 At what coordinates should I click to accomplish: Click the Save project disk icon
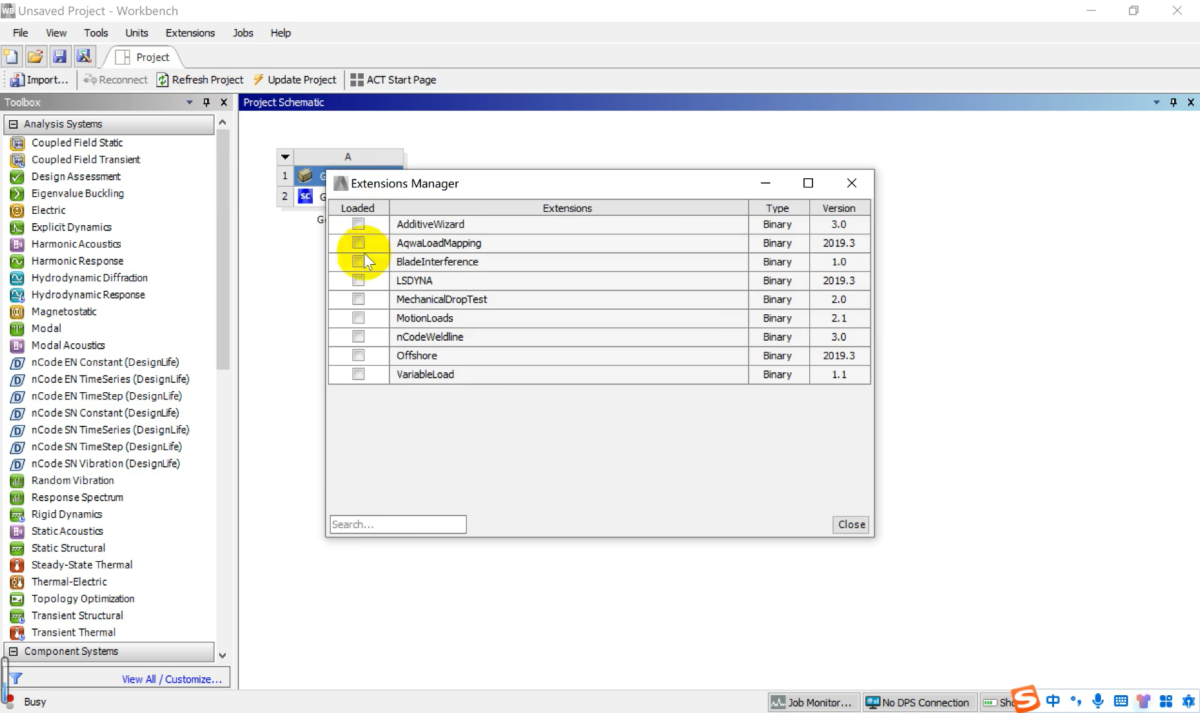click(x=59, y=57)
